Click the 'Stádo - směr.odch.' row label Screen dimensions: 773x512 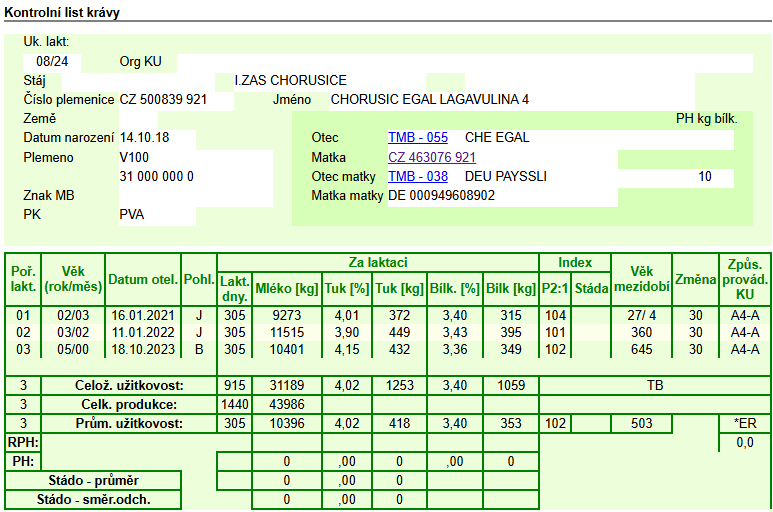point(93,500)
